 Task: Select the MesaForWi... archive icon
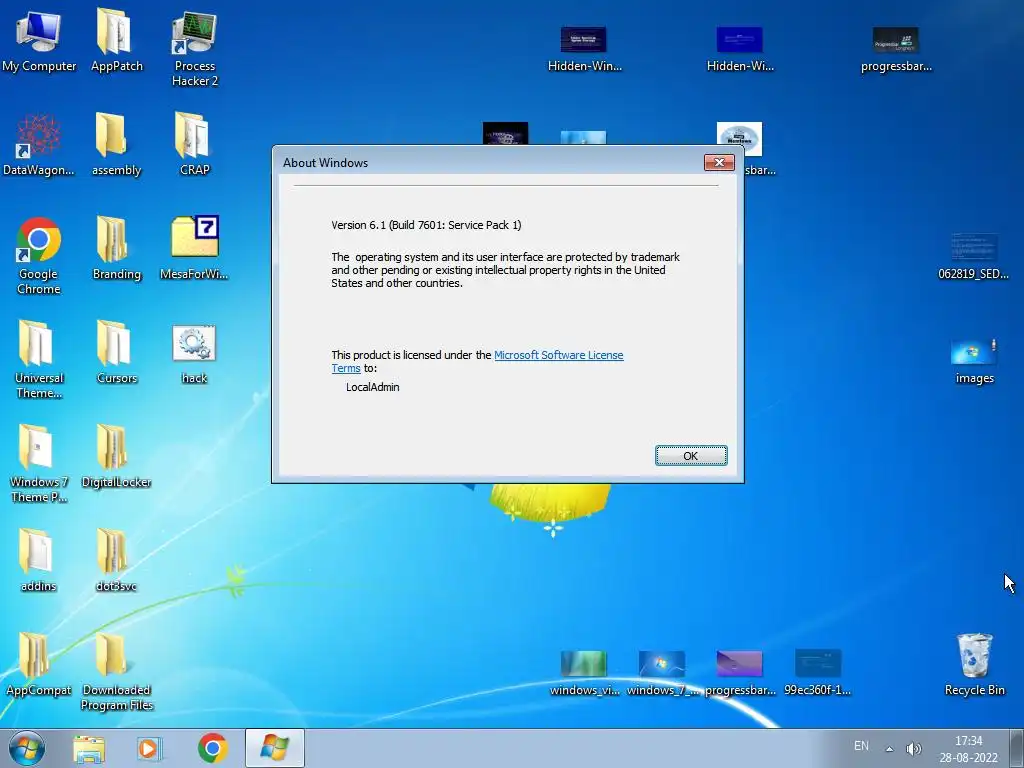[x=195, y=248]
